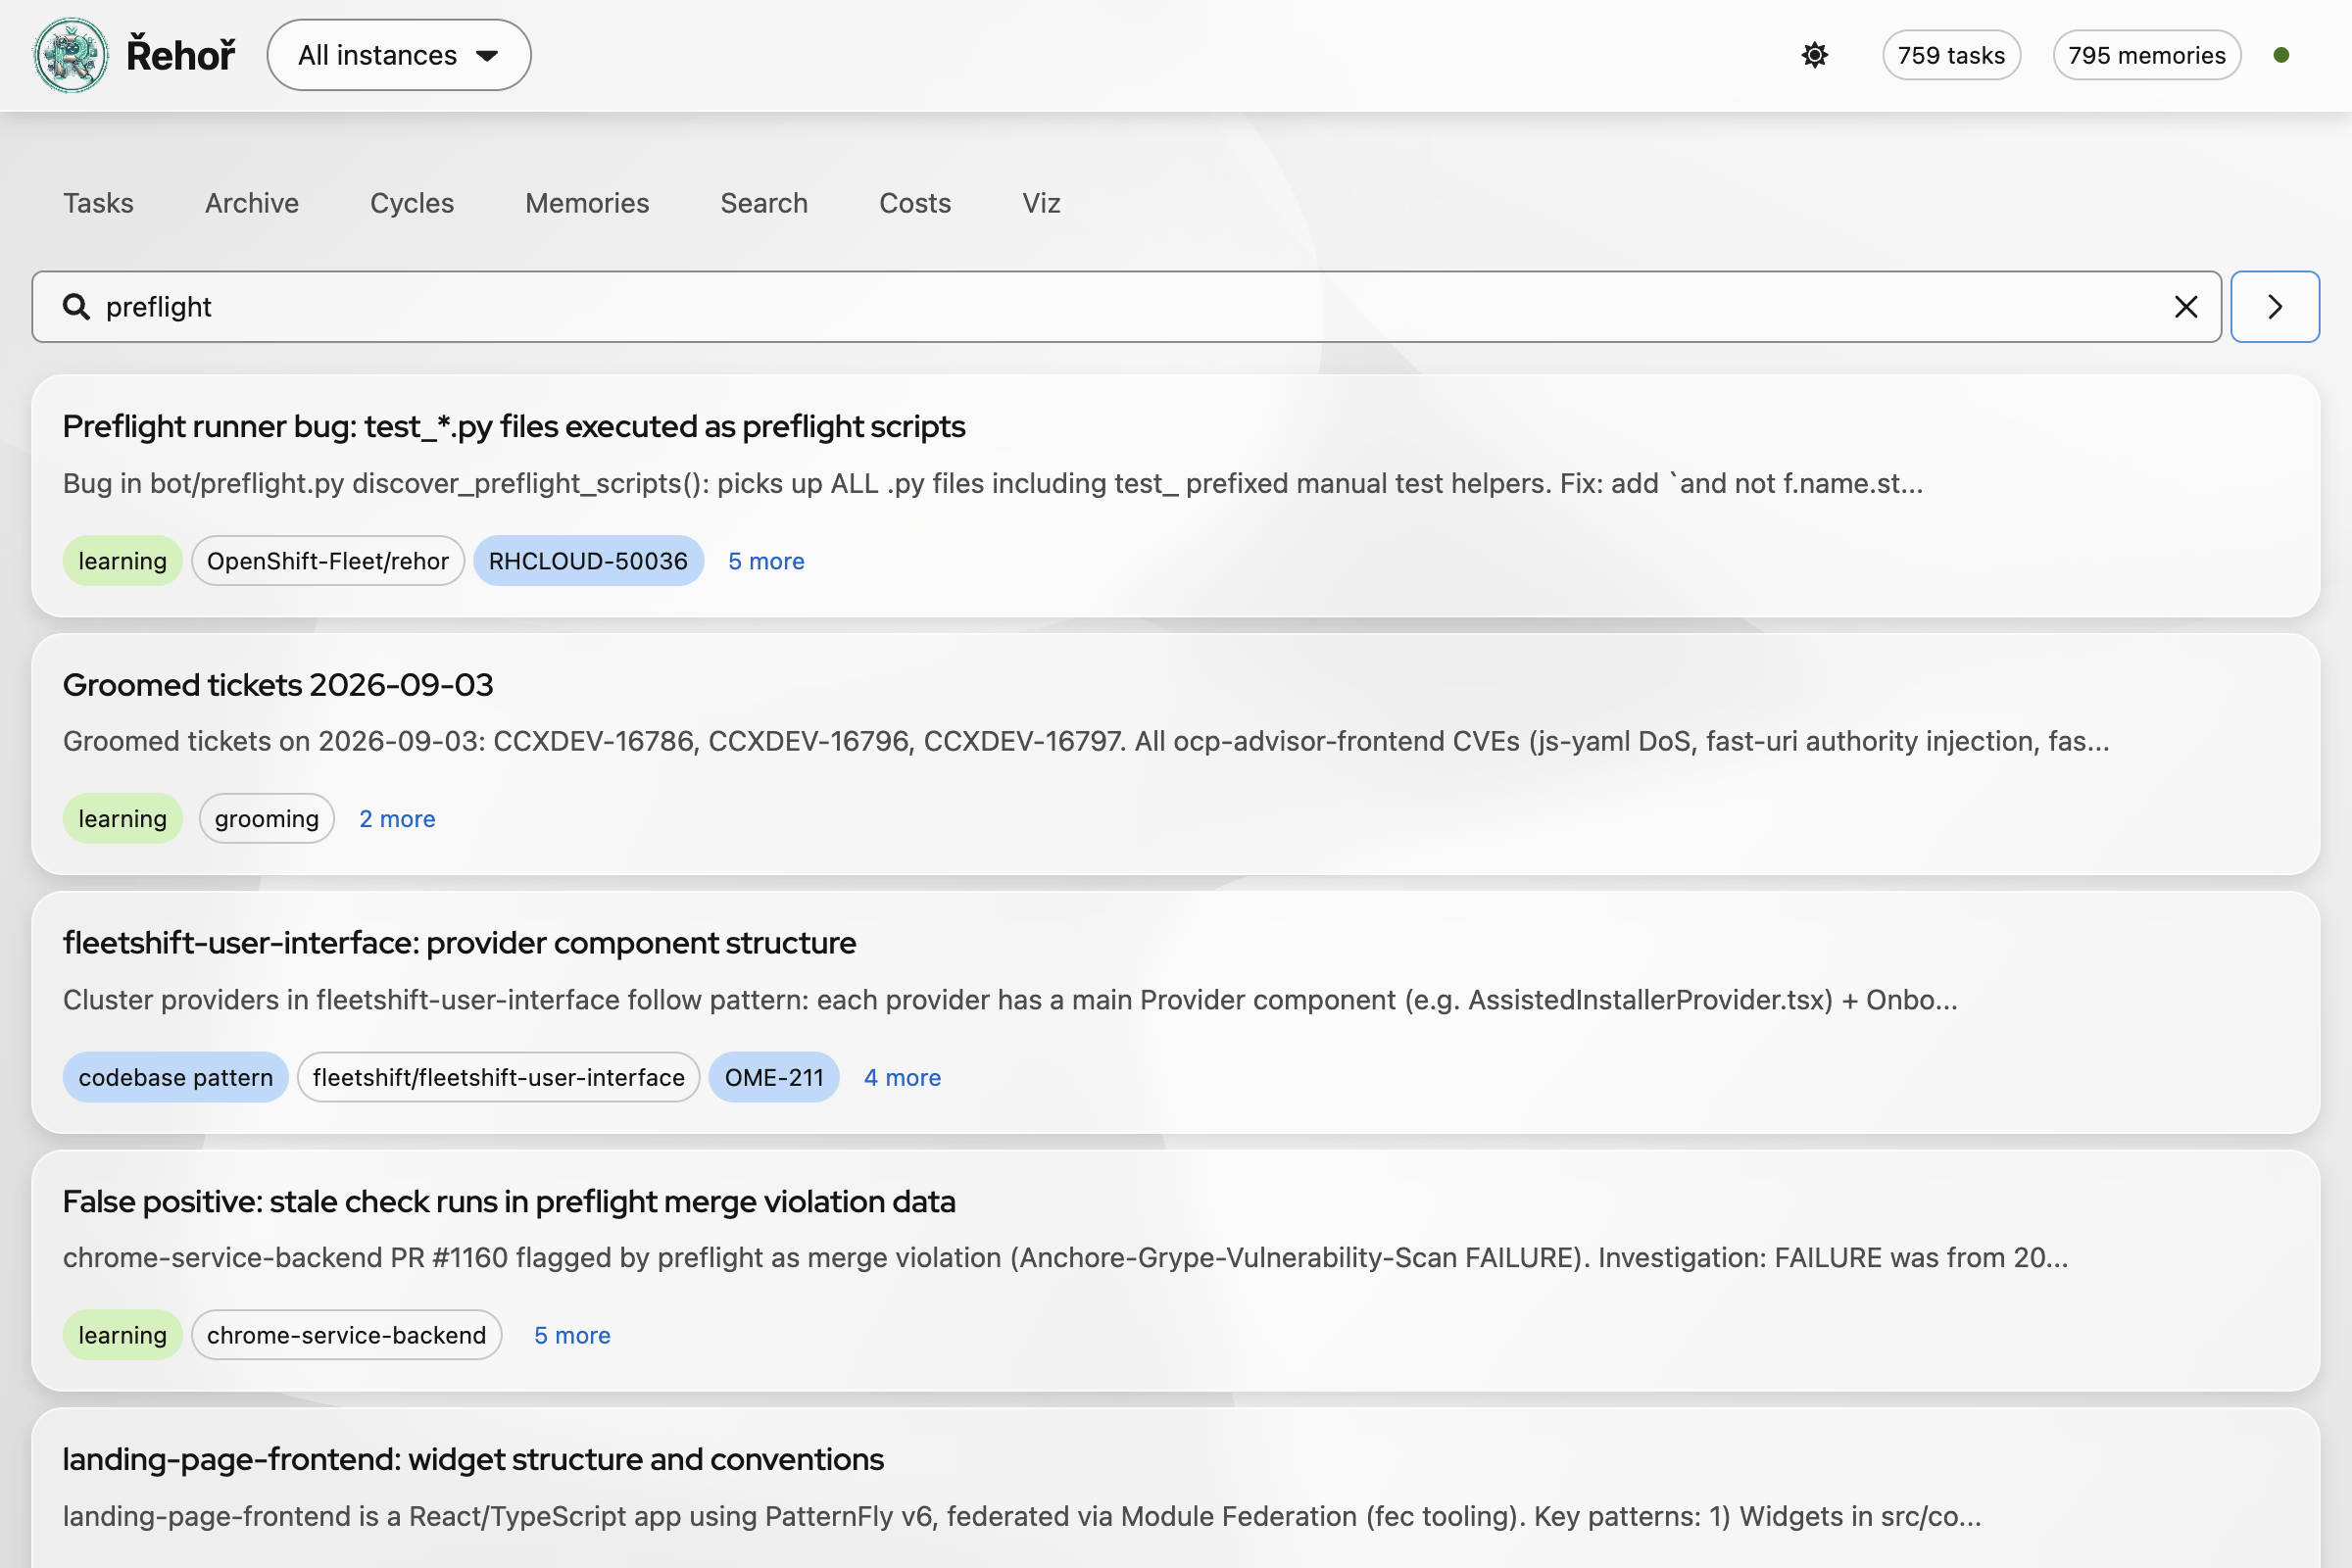Switch to the Search tab

tap(764, 203)
